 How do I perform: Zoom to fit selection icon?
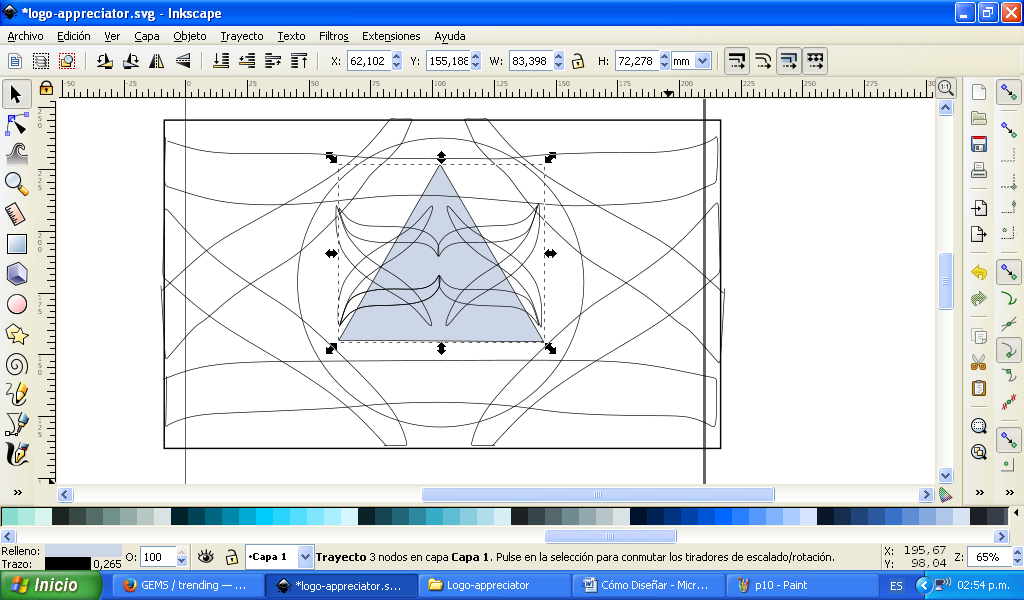[x=978, y=426]
